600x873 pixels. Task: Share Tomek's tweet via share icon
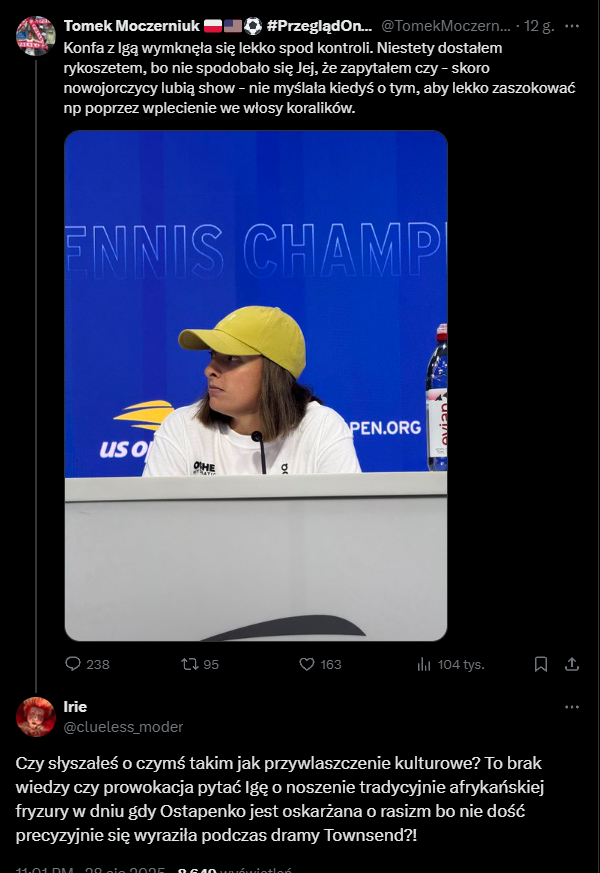click(x=572, y=664)
